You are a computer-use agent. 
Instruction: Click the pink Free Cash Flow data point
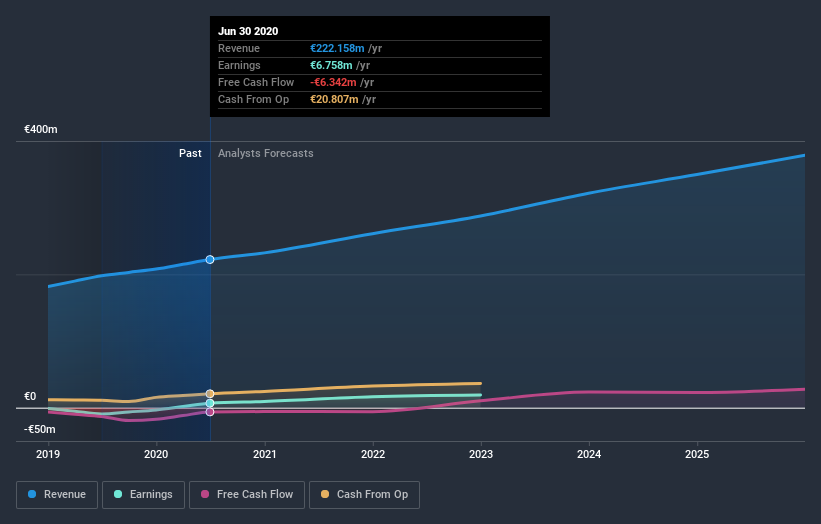pyautogui.click(x=210, y=412)
